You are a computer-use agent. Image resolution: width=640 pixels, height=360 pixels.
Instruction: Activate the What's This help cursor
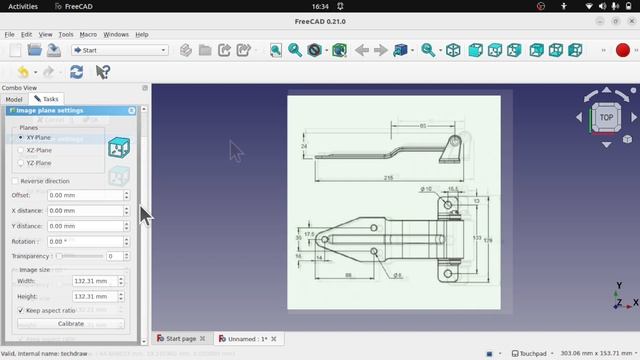tap(103, 72)
